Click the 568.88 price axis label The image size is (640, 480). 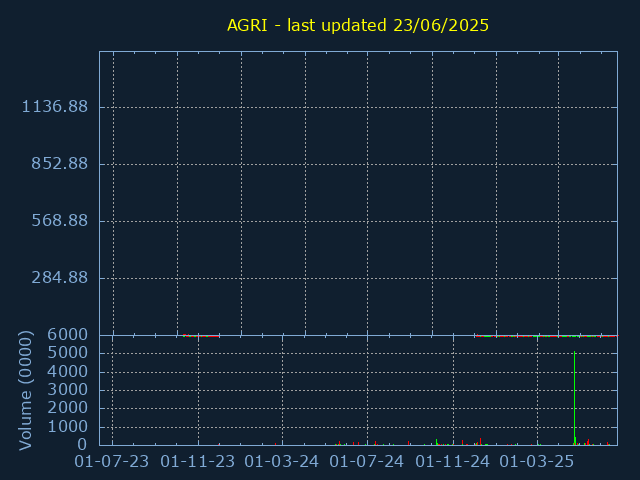pyautogui.click(x=60, y=221)
